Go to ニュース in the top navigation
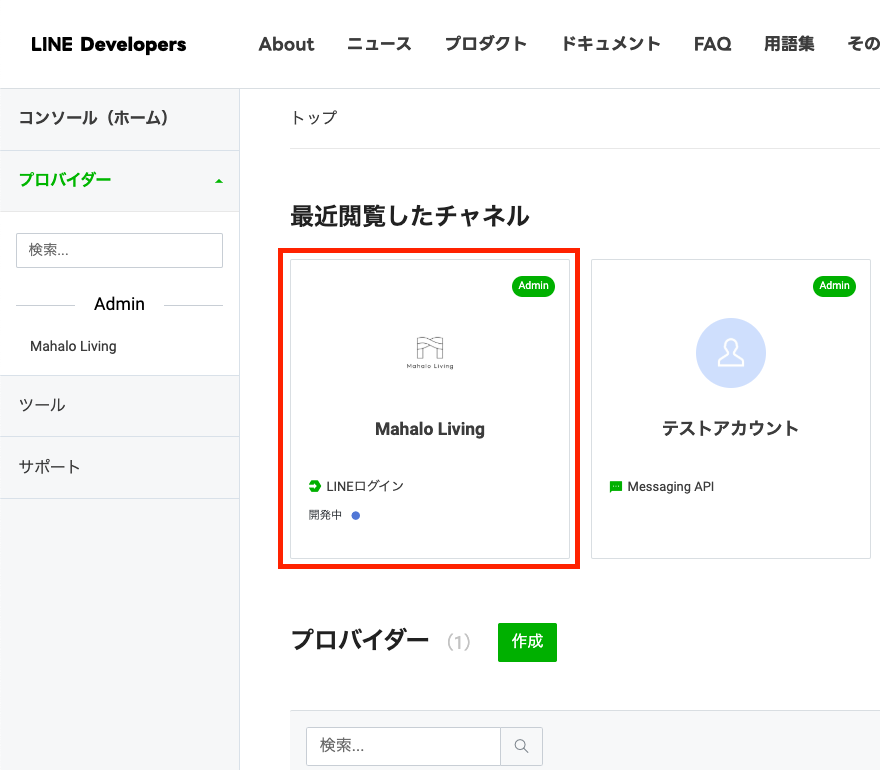This screenshot has width=880, height=770. click(379, 44)
